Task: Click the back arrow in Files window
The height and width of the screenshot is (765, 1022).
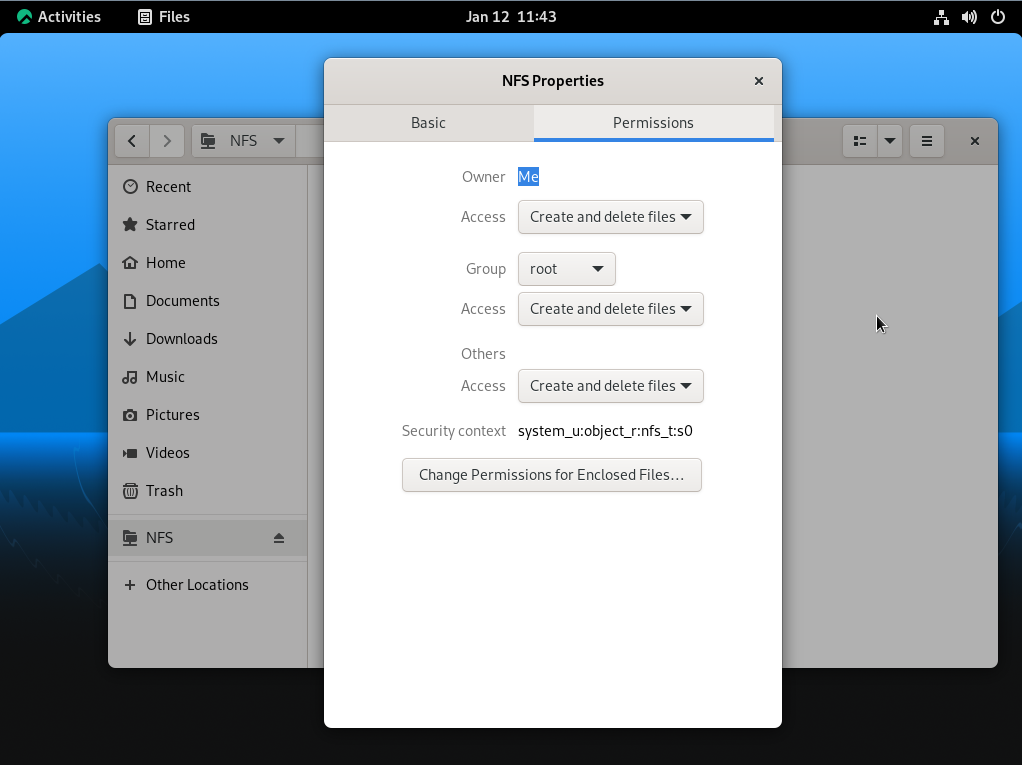Action: [x=132, y=141]
